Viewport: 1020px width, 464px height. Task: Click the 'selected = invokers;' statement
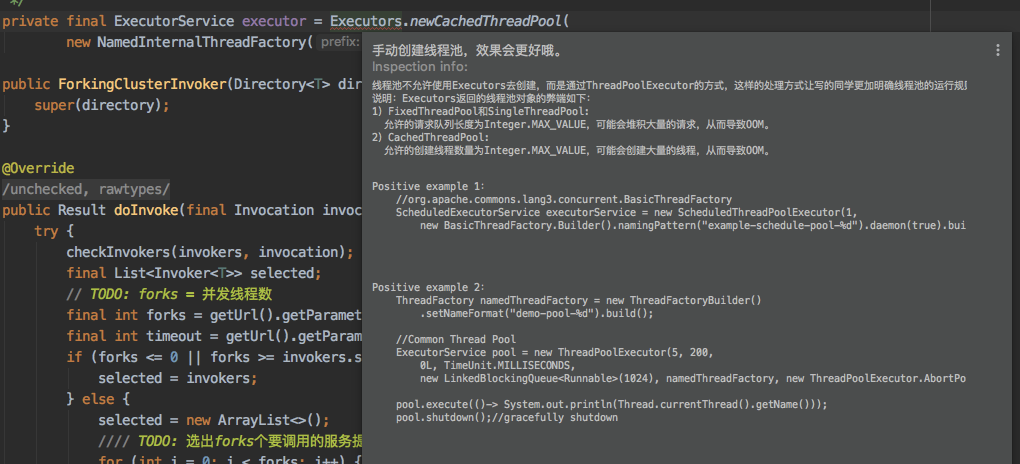[178, 377]
